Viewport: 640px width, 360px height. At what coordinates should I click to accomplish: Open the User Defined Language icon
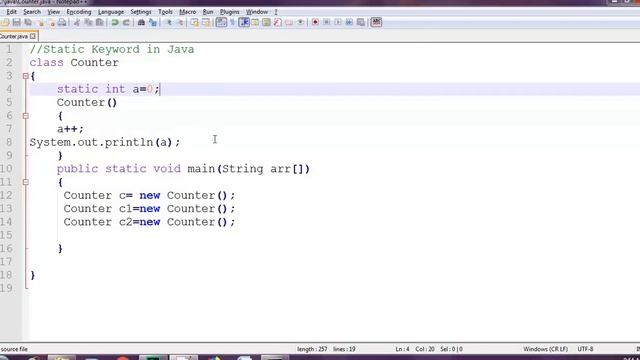tap(255, 22)
